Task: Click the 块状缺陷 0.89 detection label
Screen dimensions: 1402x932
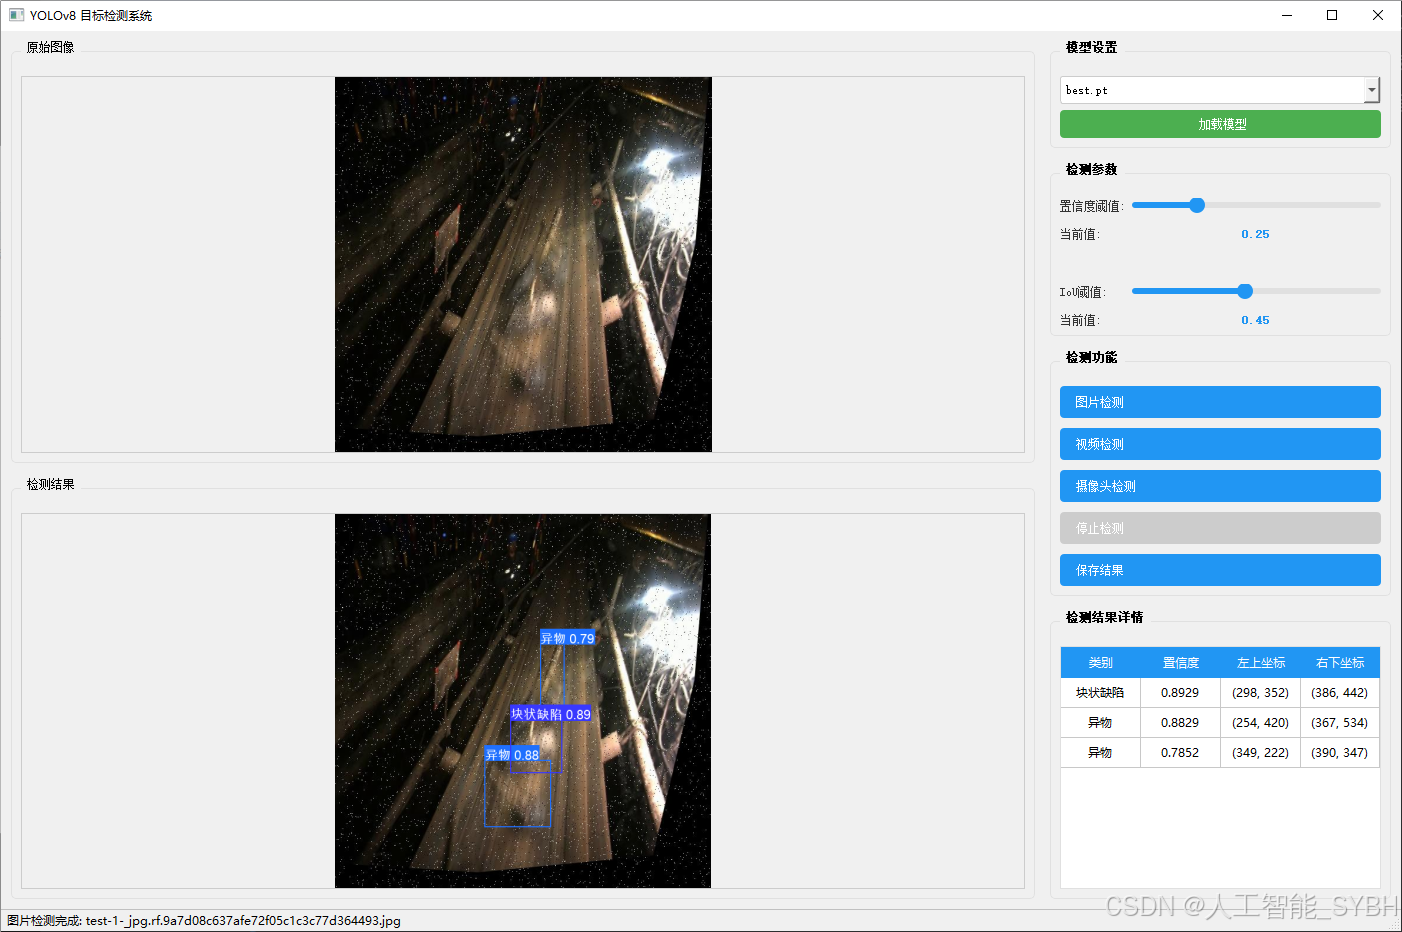Action: pyautogui.click(x=551, y=714)
